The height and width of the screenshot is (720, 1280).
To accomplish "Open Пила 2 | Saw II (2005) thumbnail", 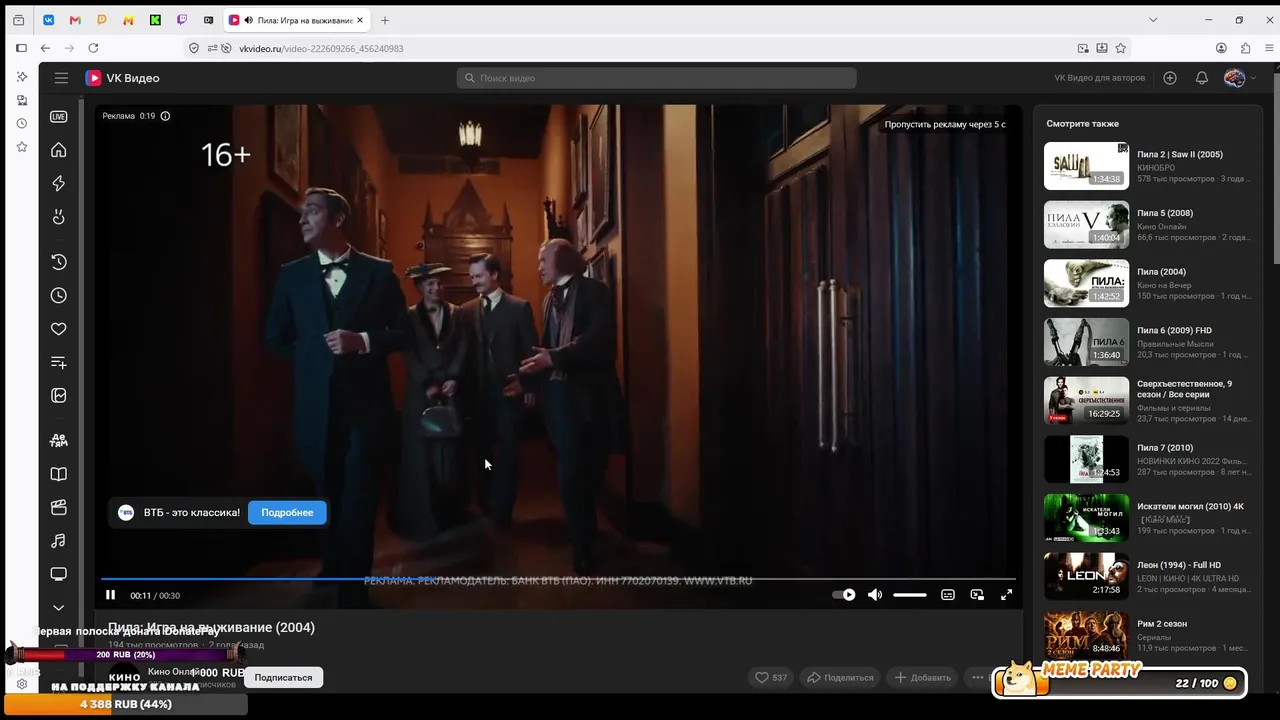I will click(1086, 166).
